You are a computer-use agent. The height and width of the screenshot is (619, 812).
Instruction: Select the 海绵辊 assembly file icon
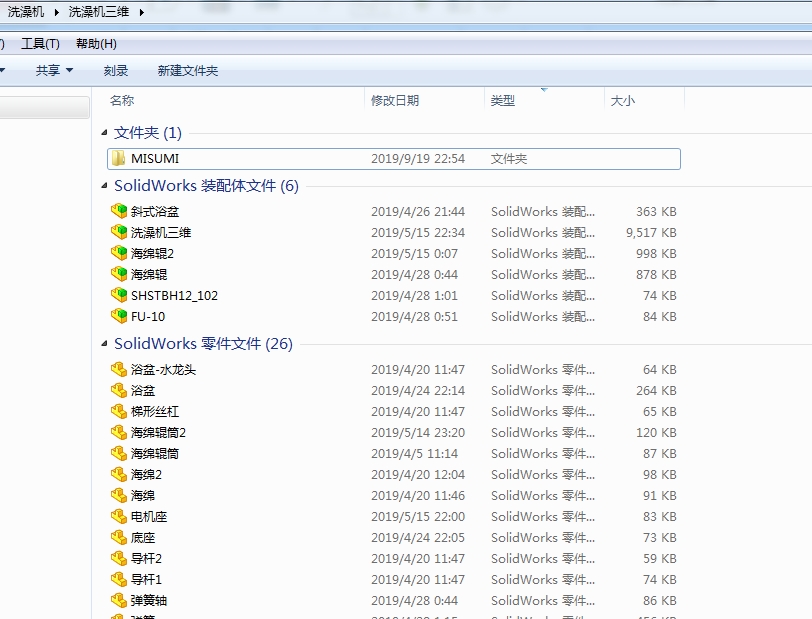pyautogui.click(x=119, y=274)
